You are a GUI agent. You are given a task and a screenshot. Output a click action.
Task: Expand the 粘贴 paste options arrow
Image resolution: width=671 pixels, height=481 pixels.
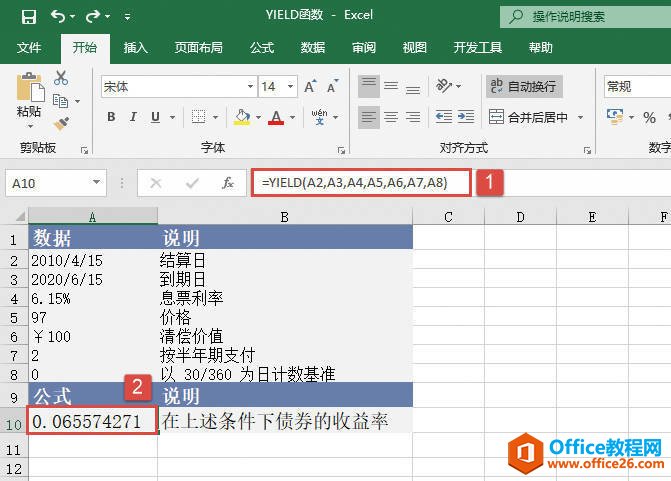[x=30, y=126]
